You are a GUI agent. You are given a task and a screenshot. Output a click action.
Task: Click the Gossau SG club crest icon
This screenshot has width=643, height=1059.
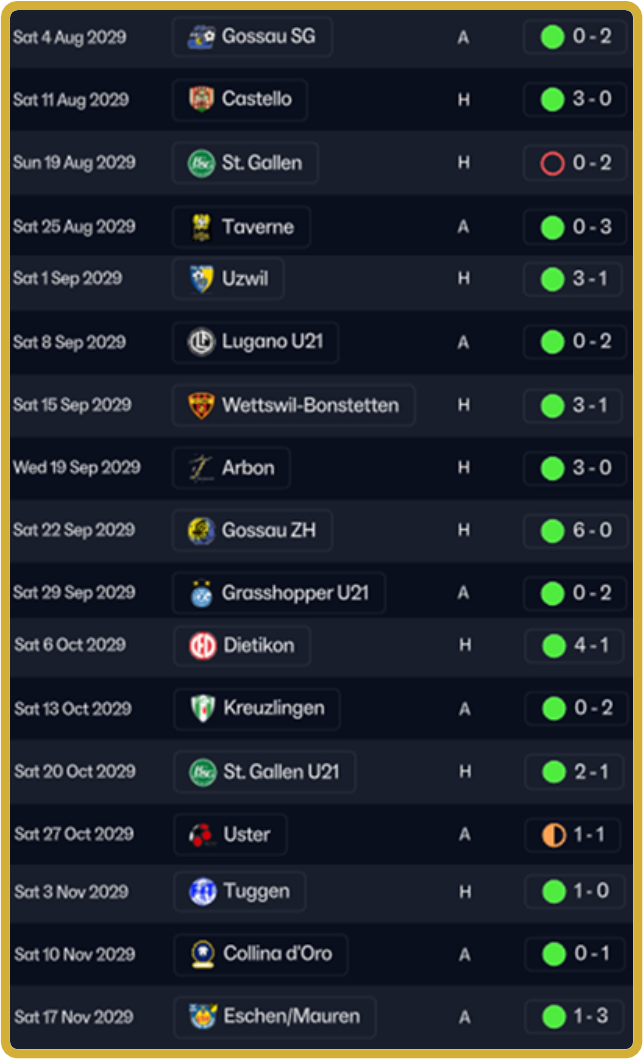click(x=201, y=37)
